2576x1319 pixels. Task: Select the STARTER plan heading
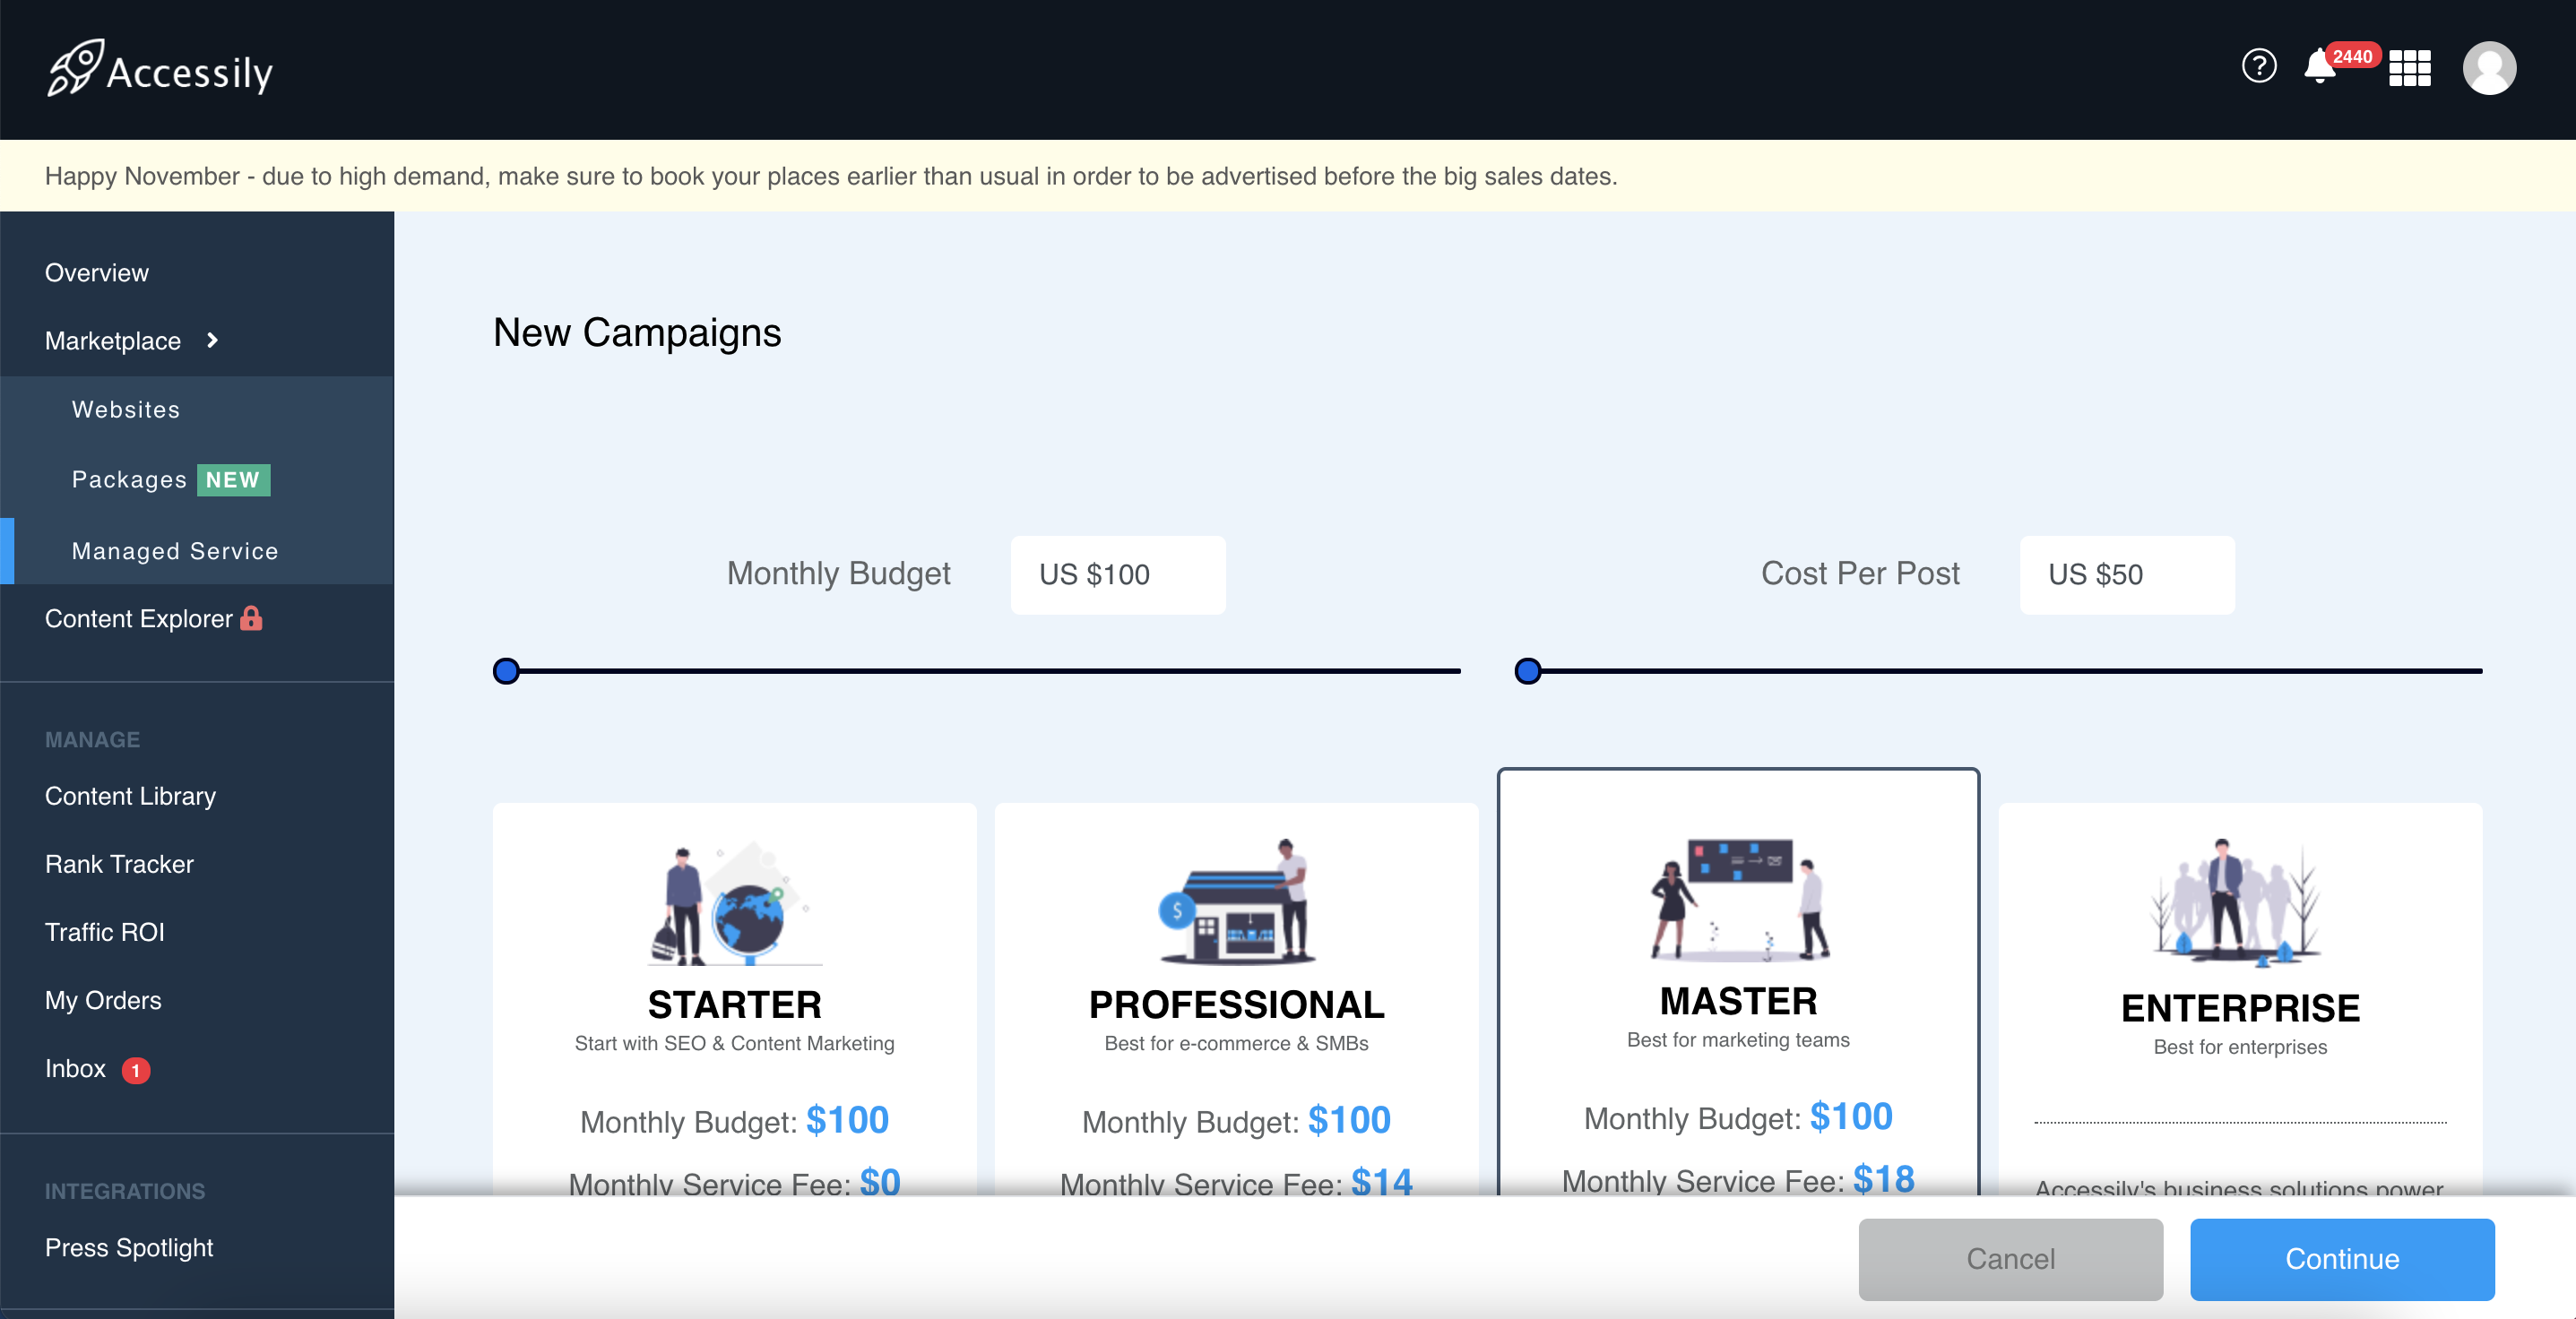click(x=734, y=1005)
